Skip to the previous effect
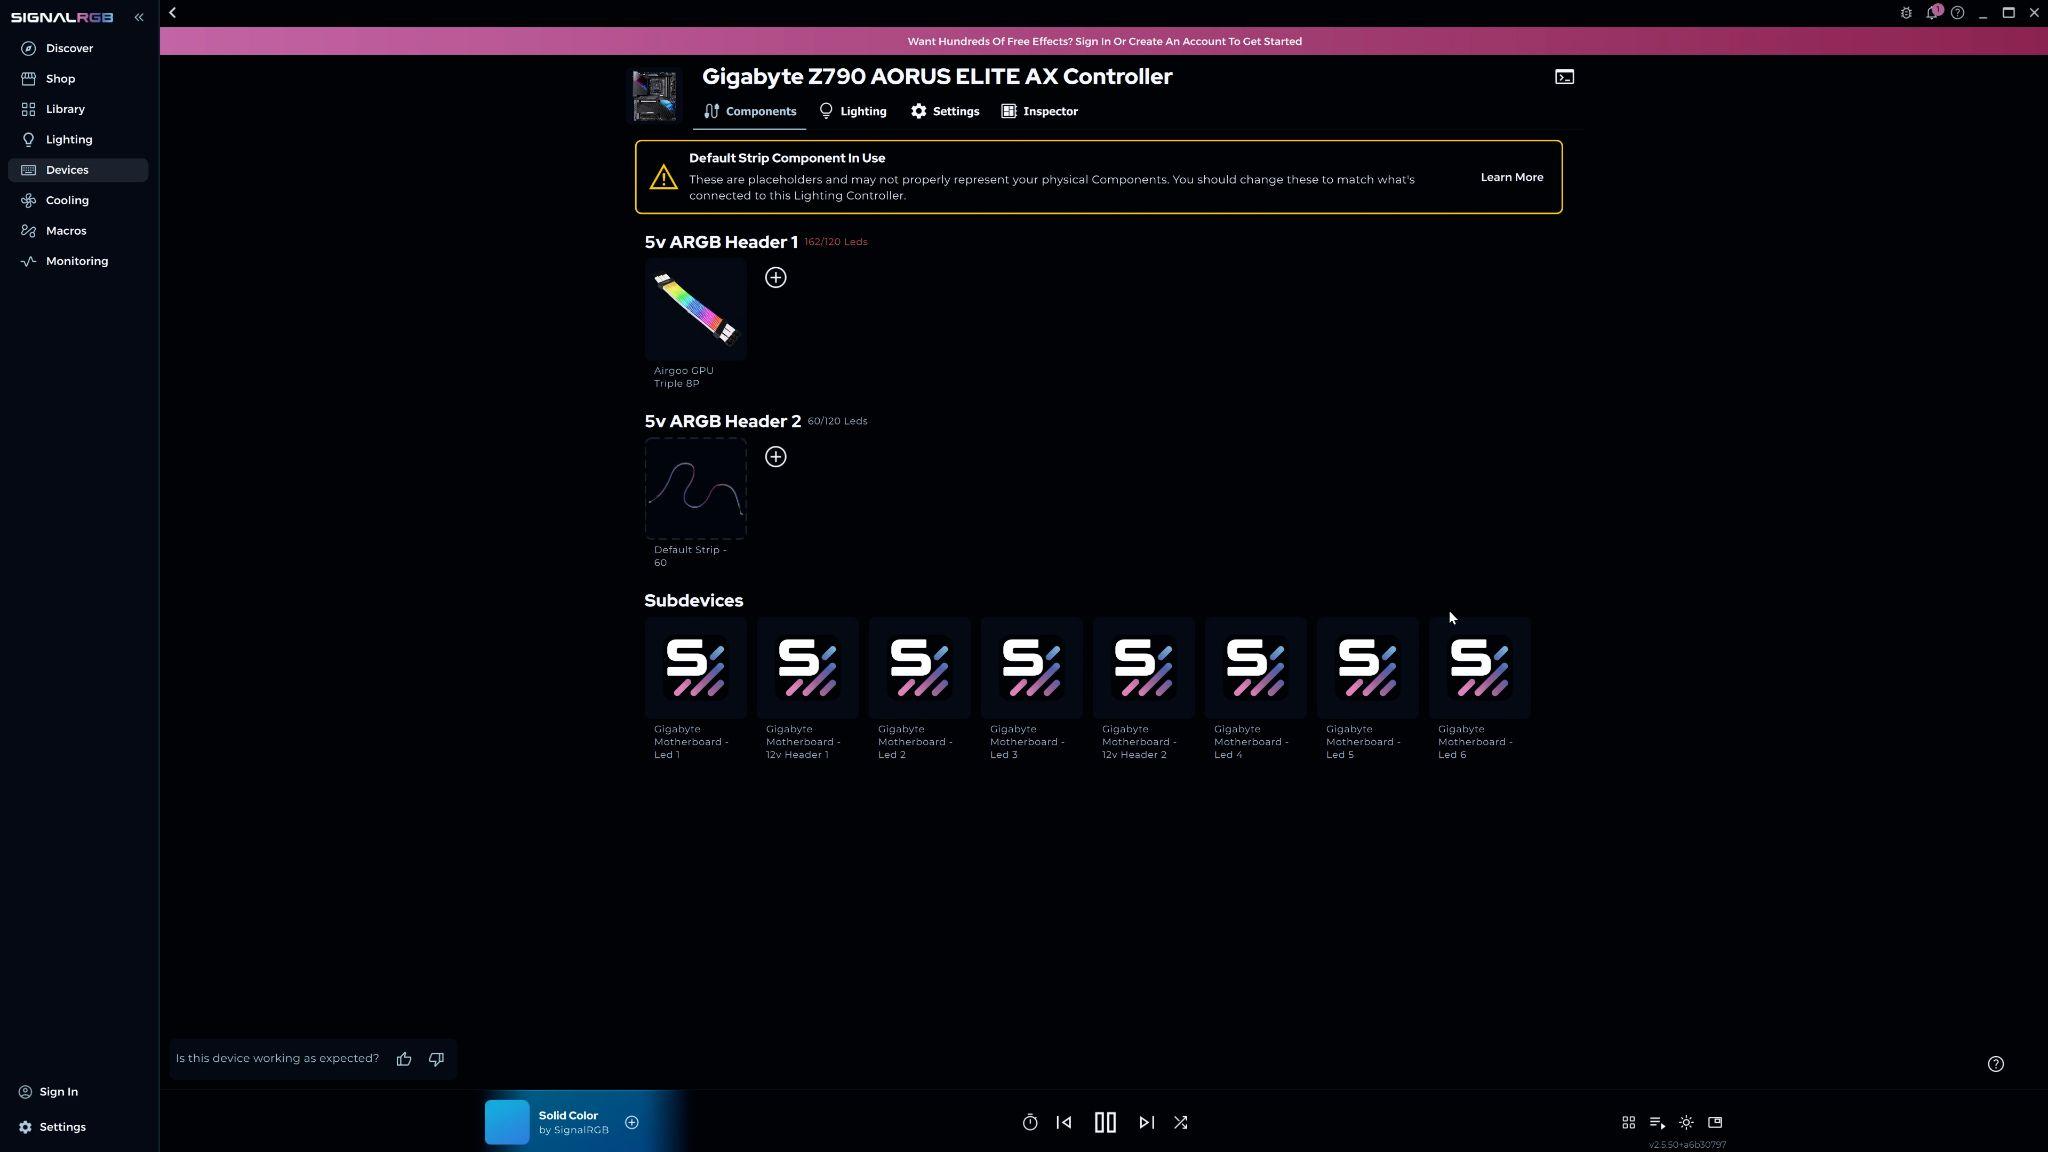Screen dimensions: 2048x1152 tap(1064, 1123)
